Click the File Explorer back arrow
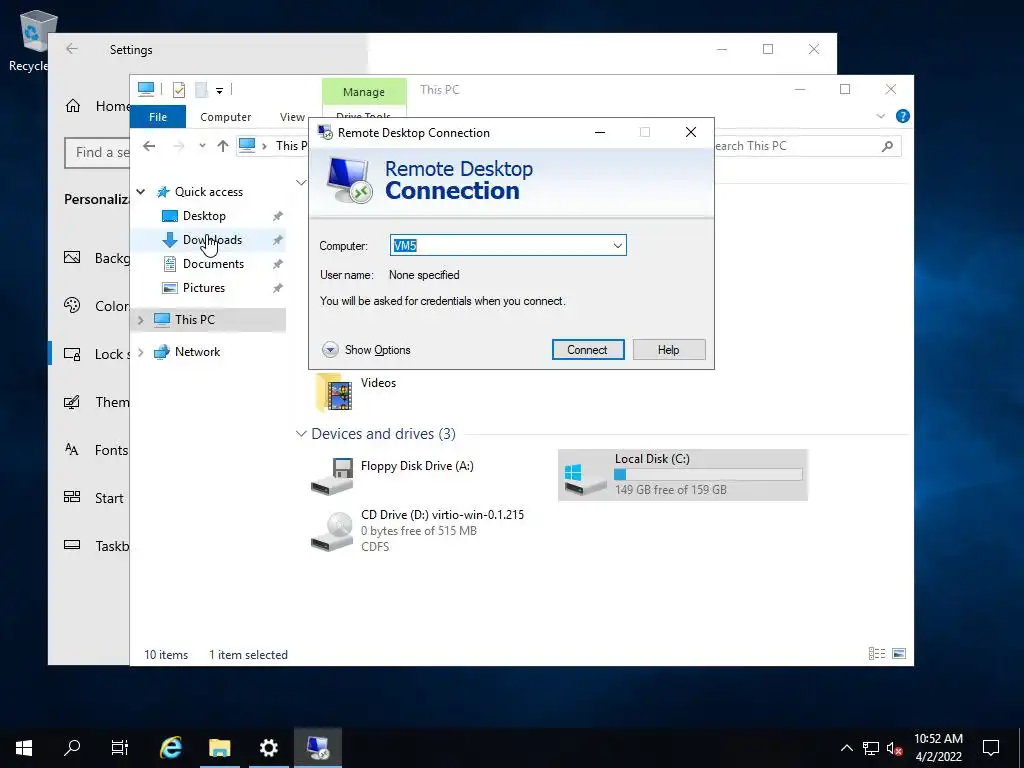The image size is (1024, 768). coord(149,146)
